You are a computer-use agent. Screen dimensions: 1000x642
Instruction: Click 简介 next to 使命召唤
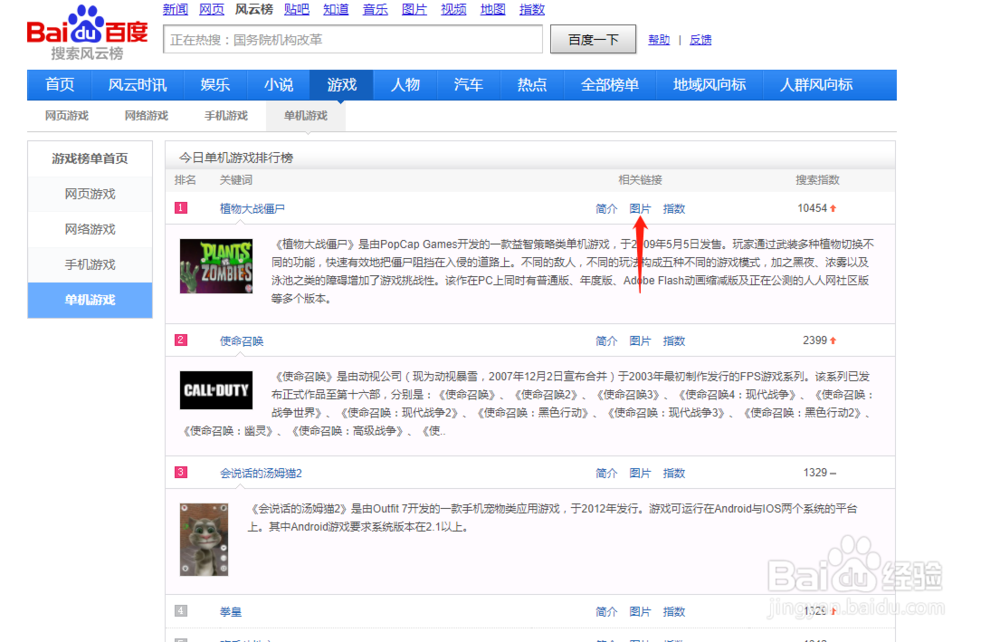[x=605, y=340]
